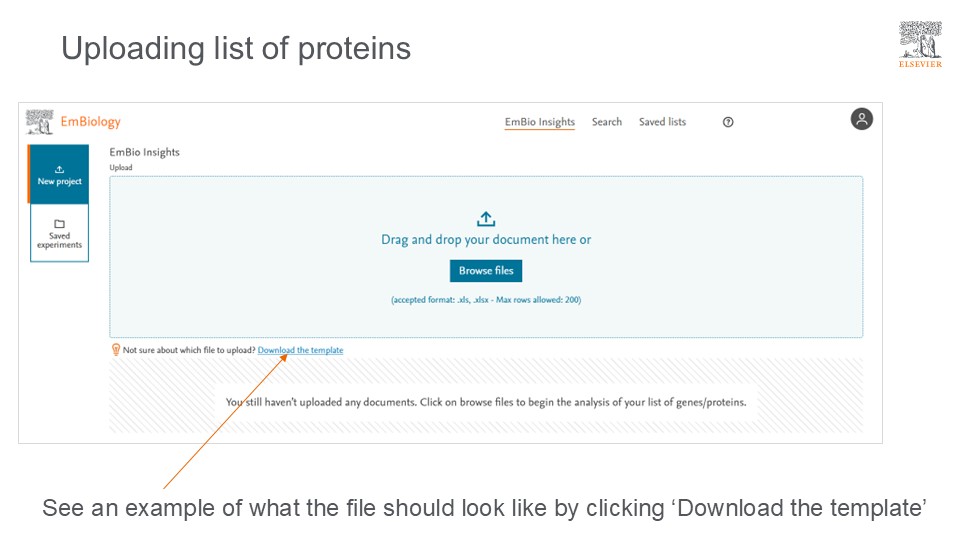Viewport: 960px width, 540px height.
Task: Click the accepted format note
Action: (x=486, y=300)
